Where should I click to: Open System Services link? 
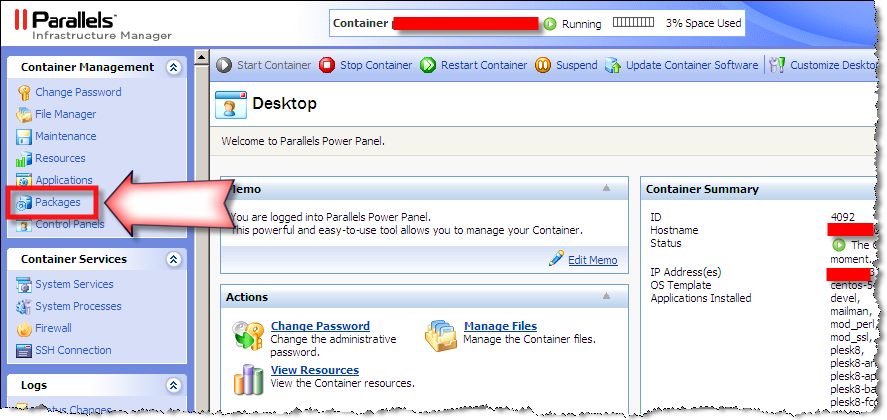pyautogui.click(x=74, y=284)
